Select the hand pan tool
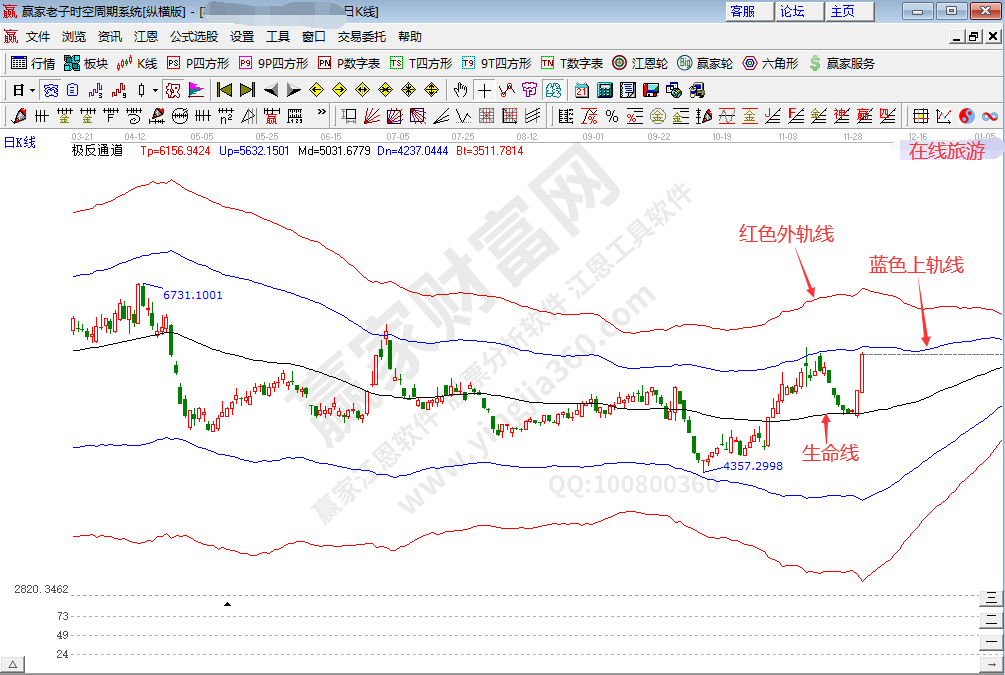This screenshot has width=1005, height=675. 460,90
